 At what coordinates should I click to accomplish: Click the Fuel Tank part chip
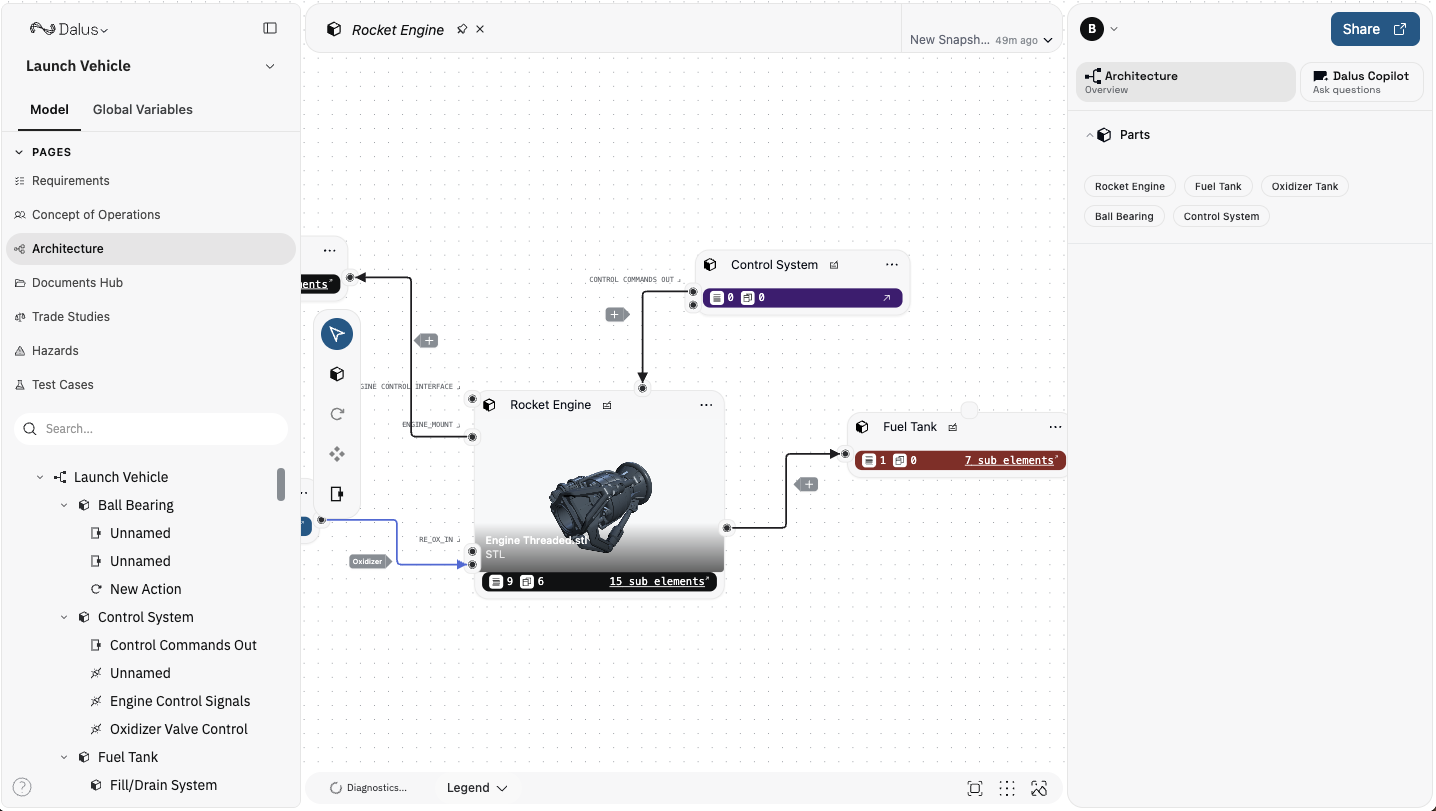(1218, 186)
